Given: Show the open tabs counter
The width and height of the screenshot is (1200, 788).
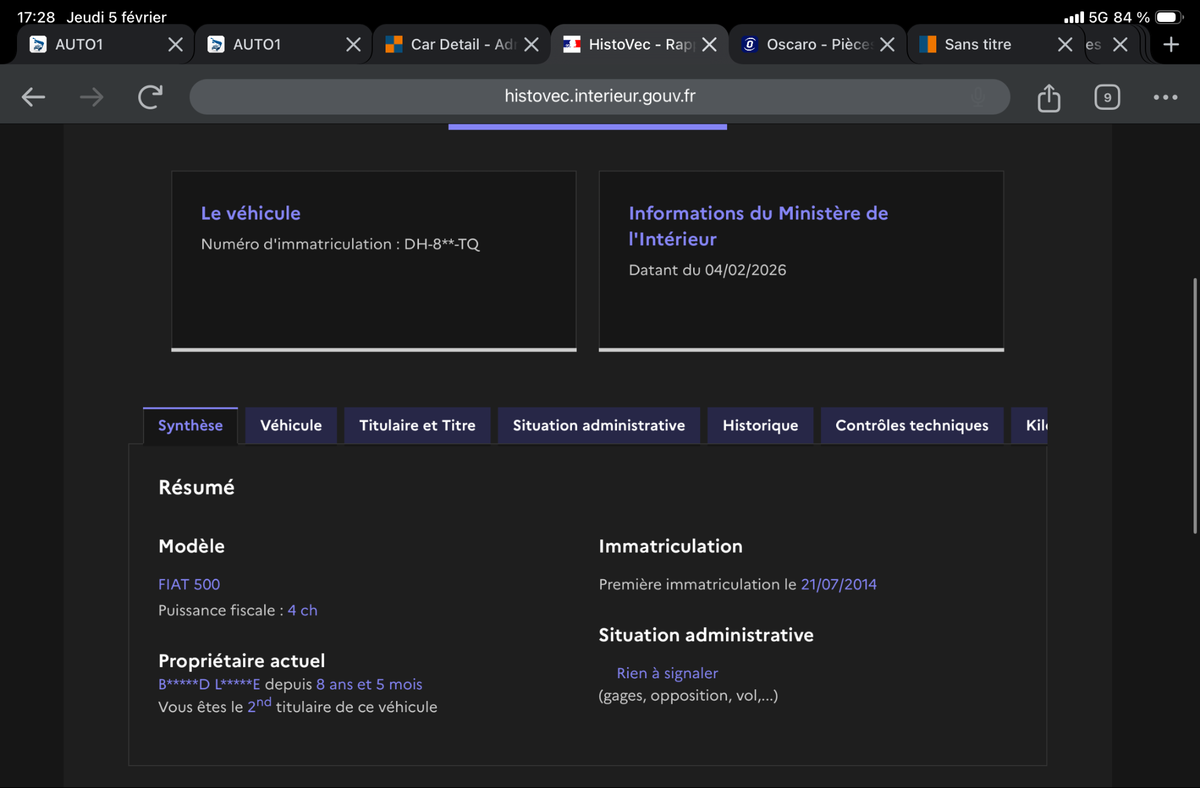Looking at the screenshot, I should [x=1107, y=97].
